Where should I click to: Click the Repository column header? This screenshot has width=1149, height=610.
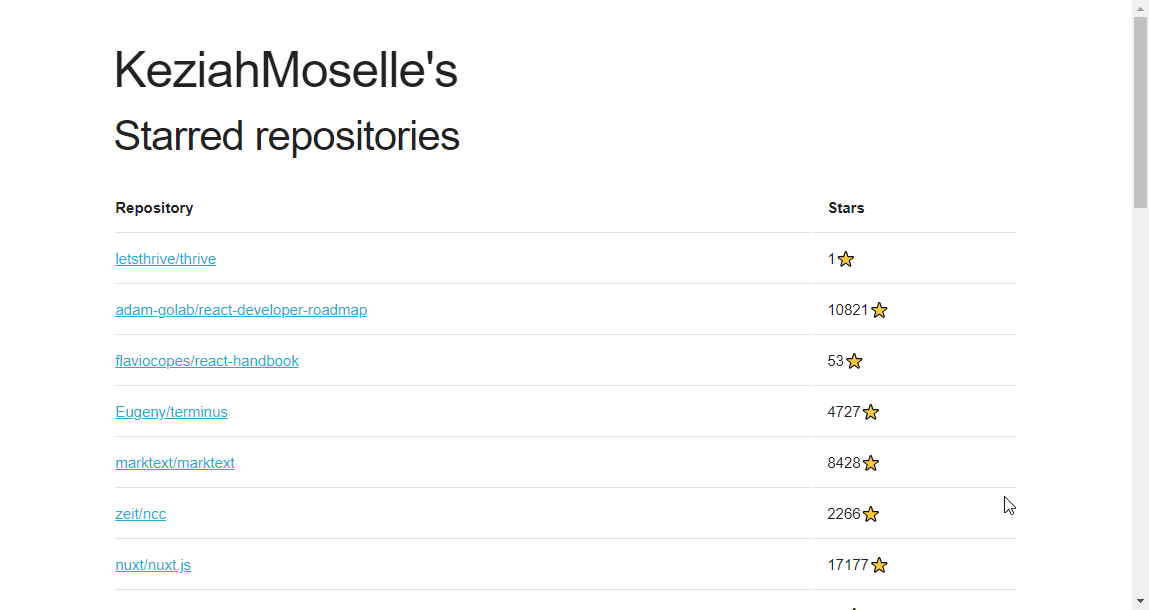pyautogui.click(x=154, y=208)
